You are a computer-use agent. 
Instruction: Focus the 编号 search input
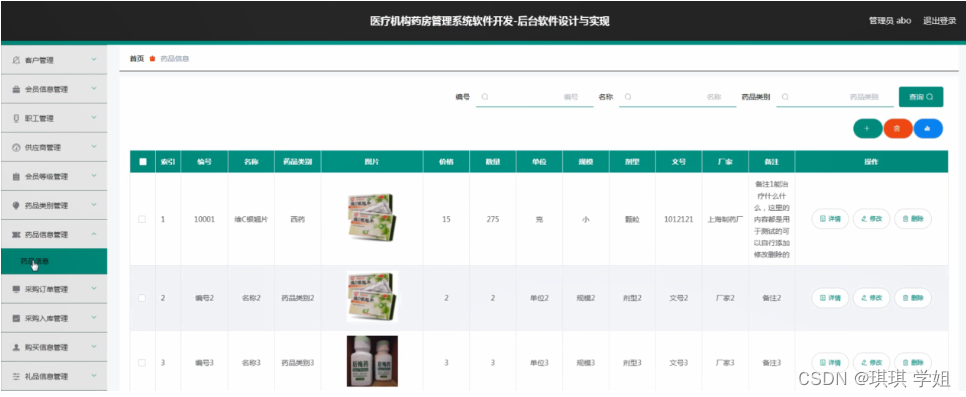[x=534, y=97]
